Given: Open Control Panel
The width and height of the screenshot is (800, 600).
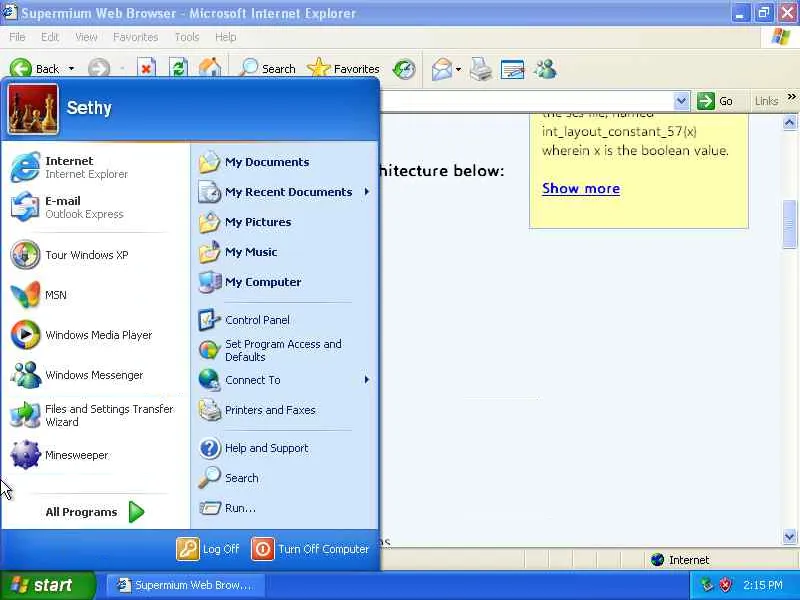Looking at the screenshot, I should coord(284,320).
